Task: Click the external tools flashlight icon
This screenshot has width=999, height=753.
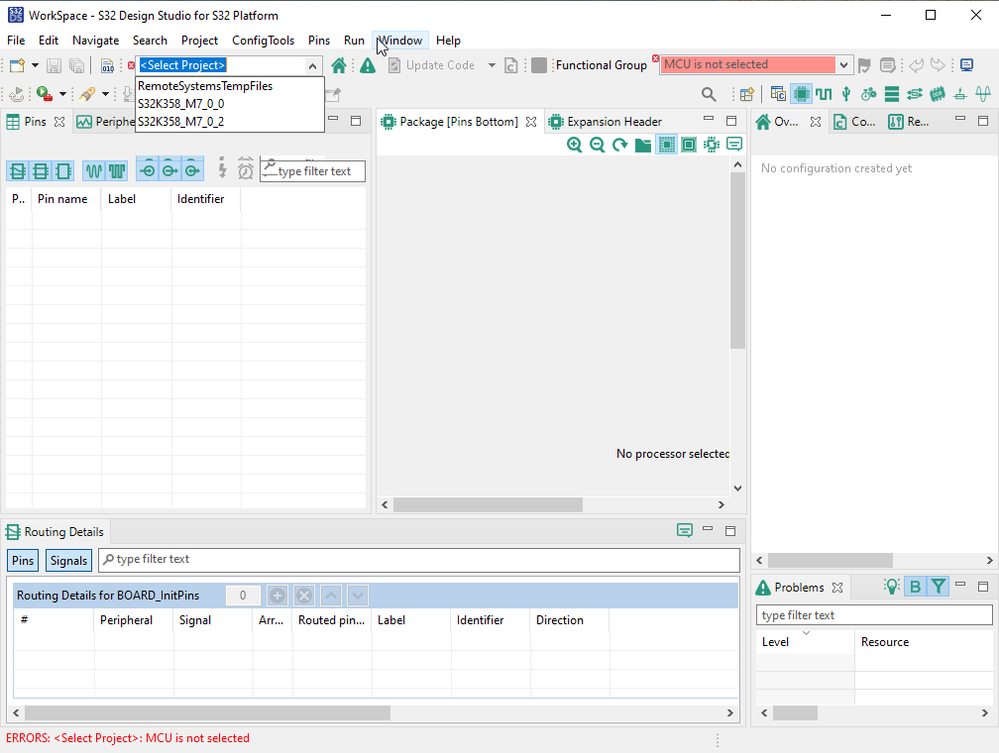Action: pyautogui.click(x=87, y=94)
